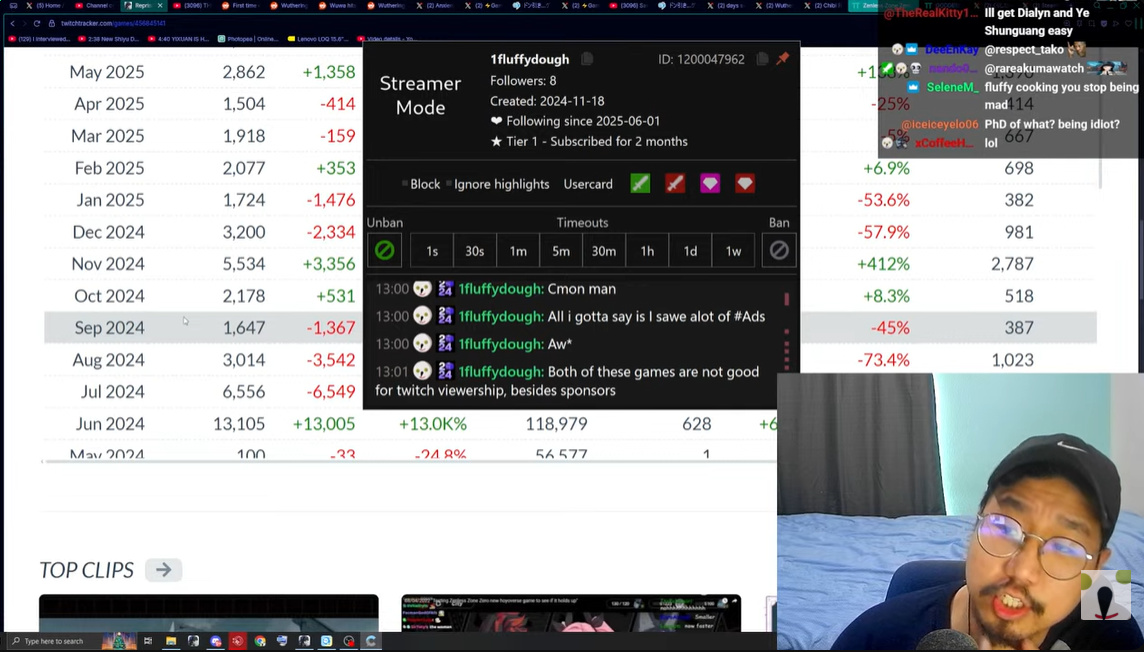Image resolution: width=1144 pixels, height=652 pixels.
Task: Click the 'May 2025' month cell
Action: click(107, 72)
